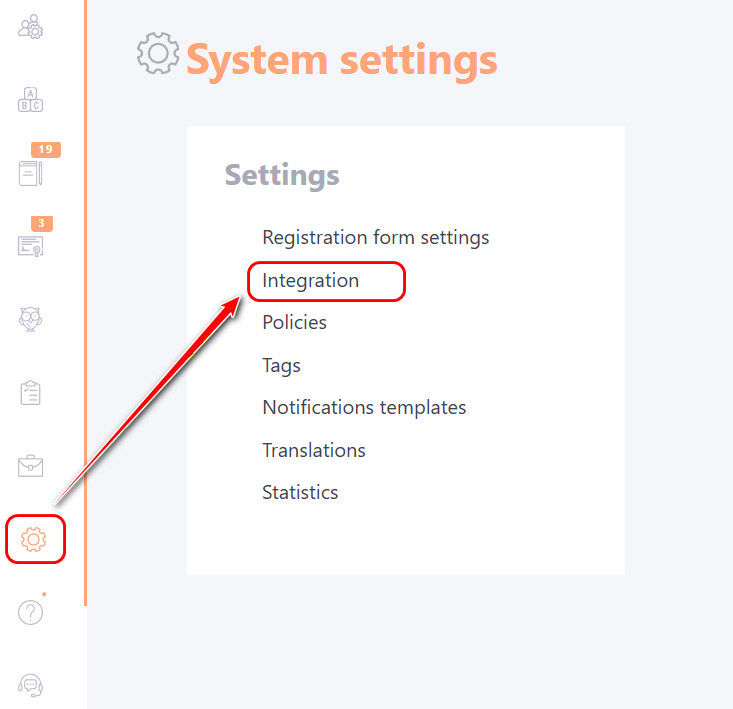Open Translations settings
The height and width of the screenshot is (709, 733).
click(x=314, y=450)
